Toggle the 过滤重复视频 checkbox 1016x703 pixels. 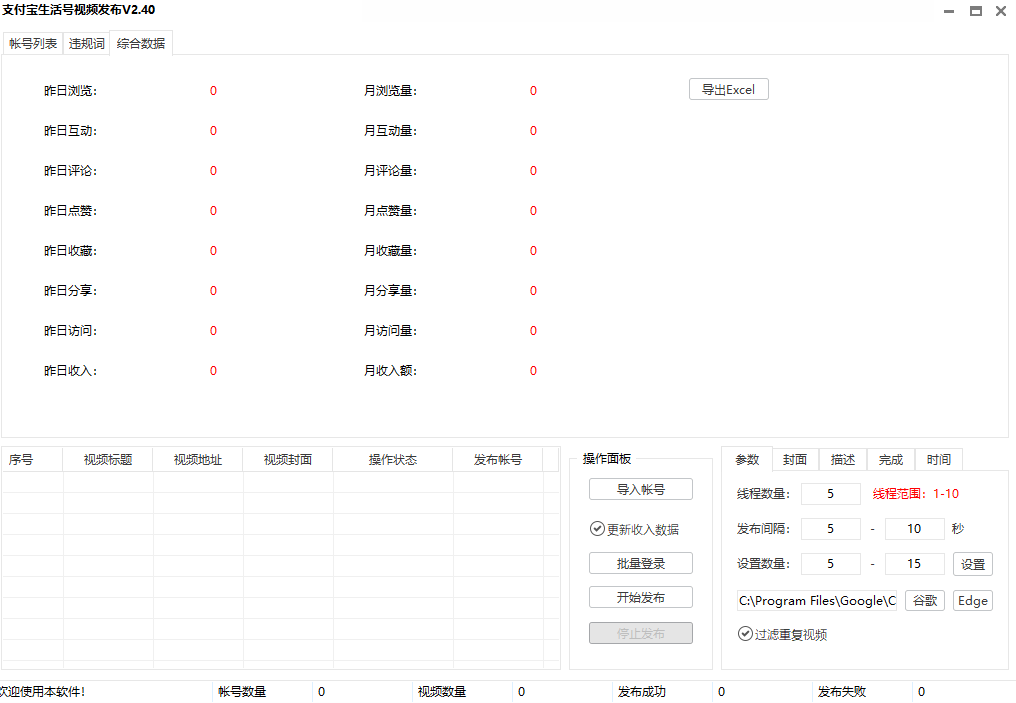click(x=745, y=634)
